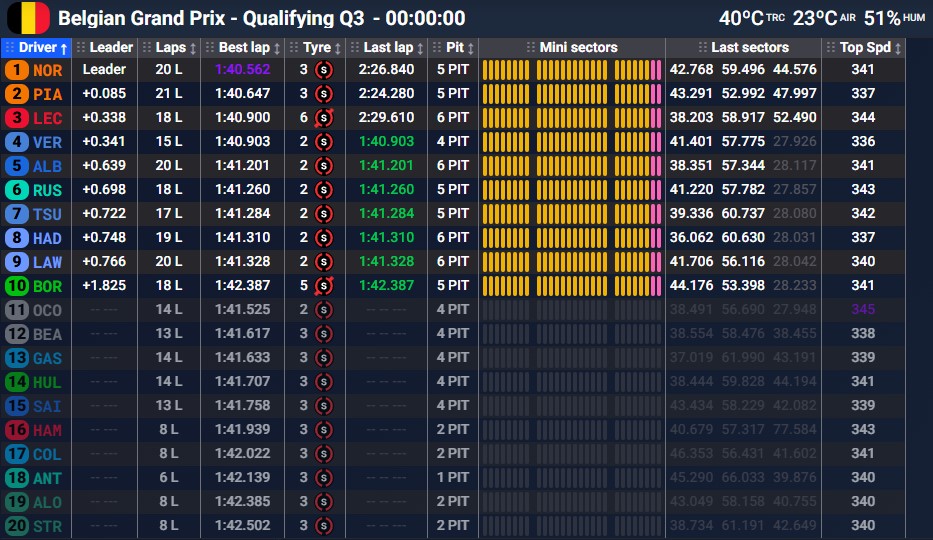Viewport: 933px width, 540px height.
Task: Click the Last sectors column header
Action: [x=744, y=48]
